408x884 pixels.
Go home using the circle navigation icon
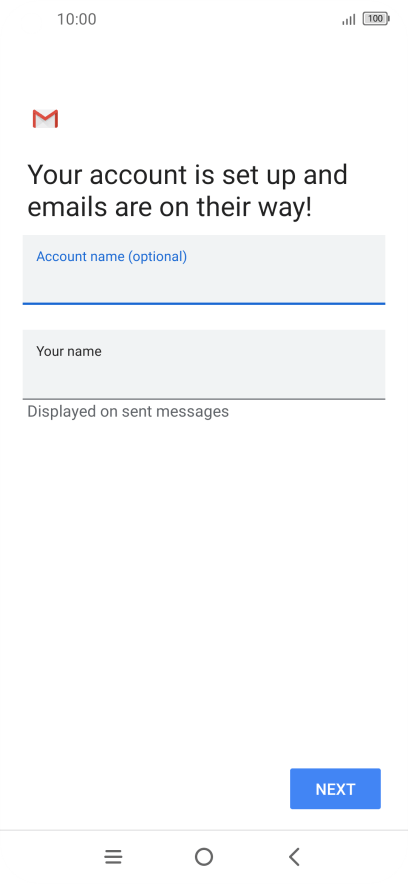click(204, 857)
